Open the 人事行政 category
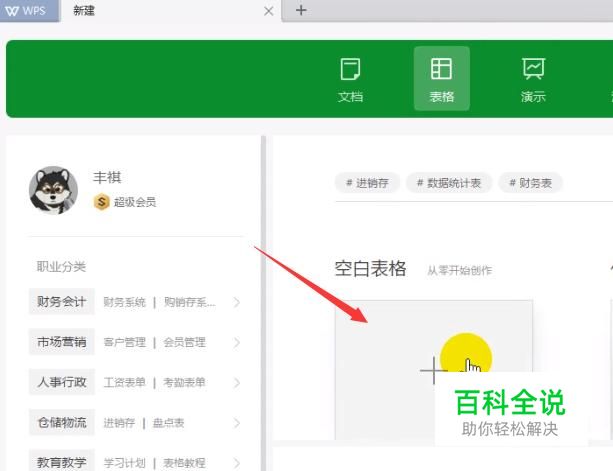 [x=62, y=382]
